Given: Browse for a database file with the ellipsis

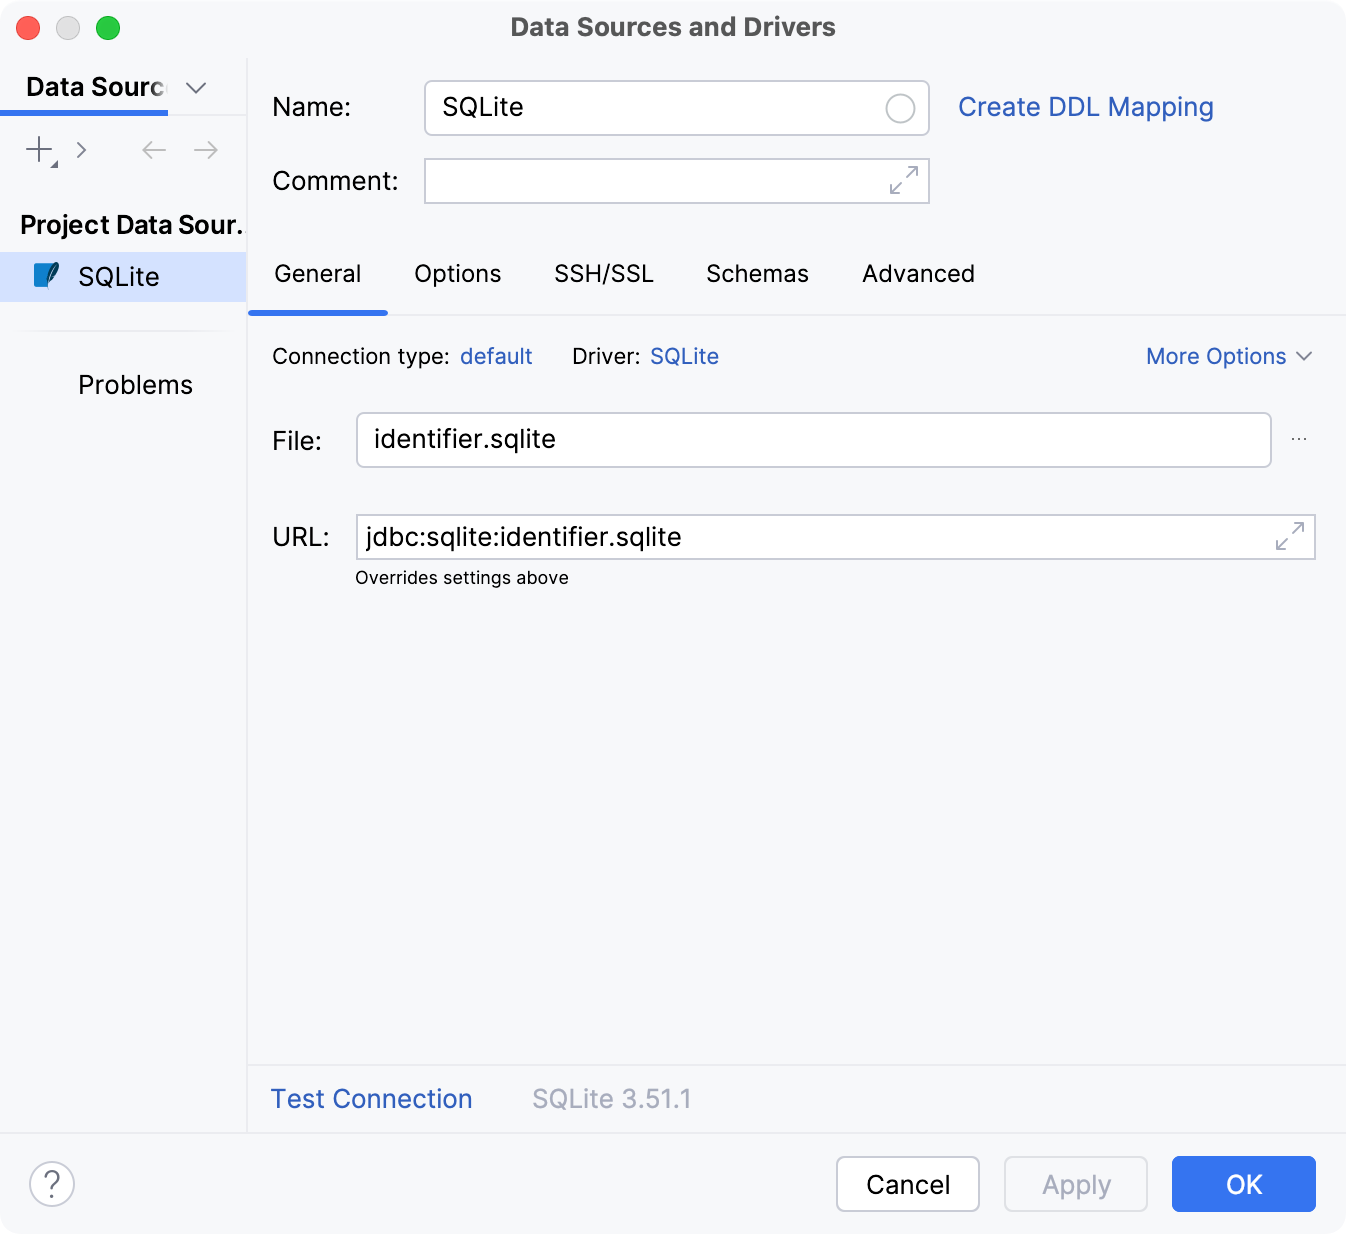Looking at the screenshot, I should 1299,439.
